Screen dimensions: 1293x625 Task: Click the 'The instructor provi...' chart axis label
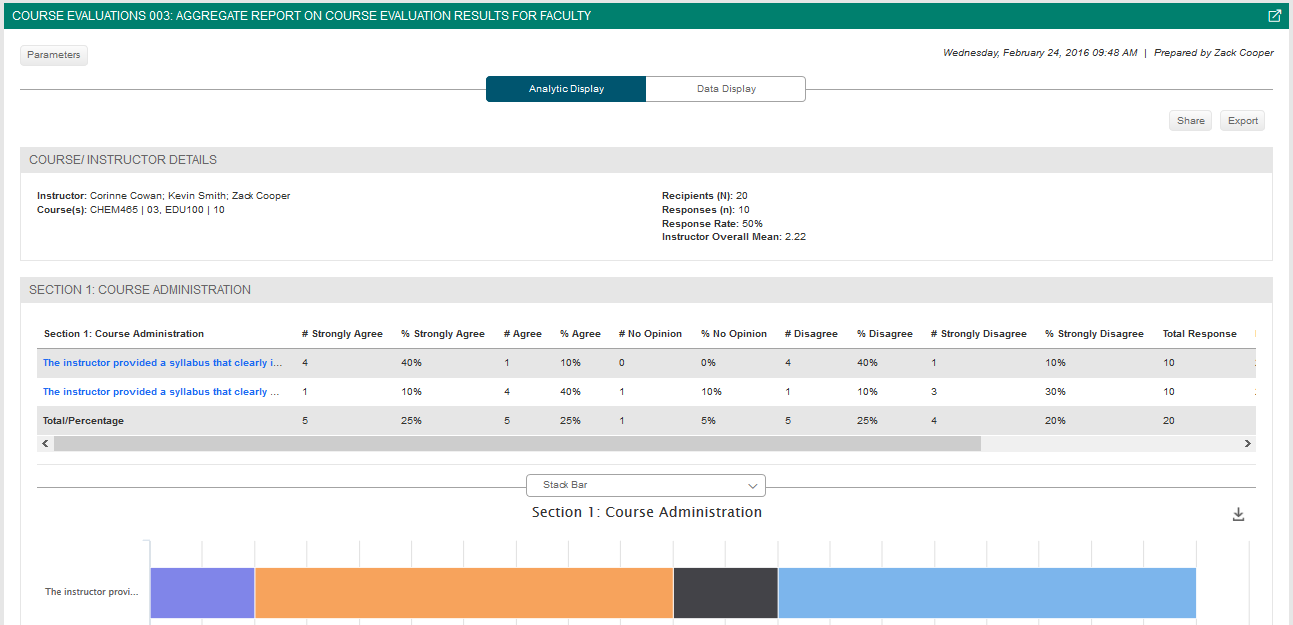point(91,592)
